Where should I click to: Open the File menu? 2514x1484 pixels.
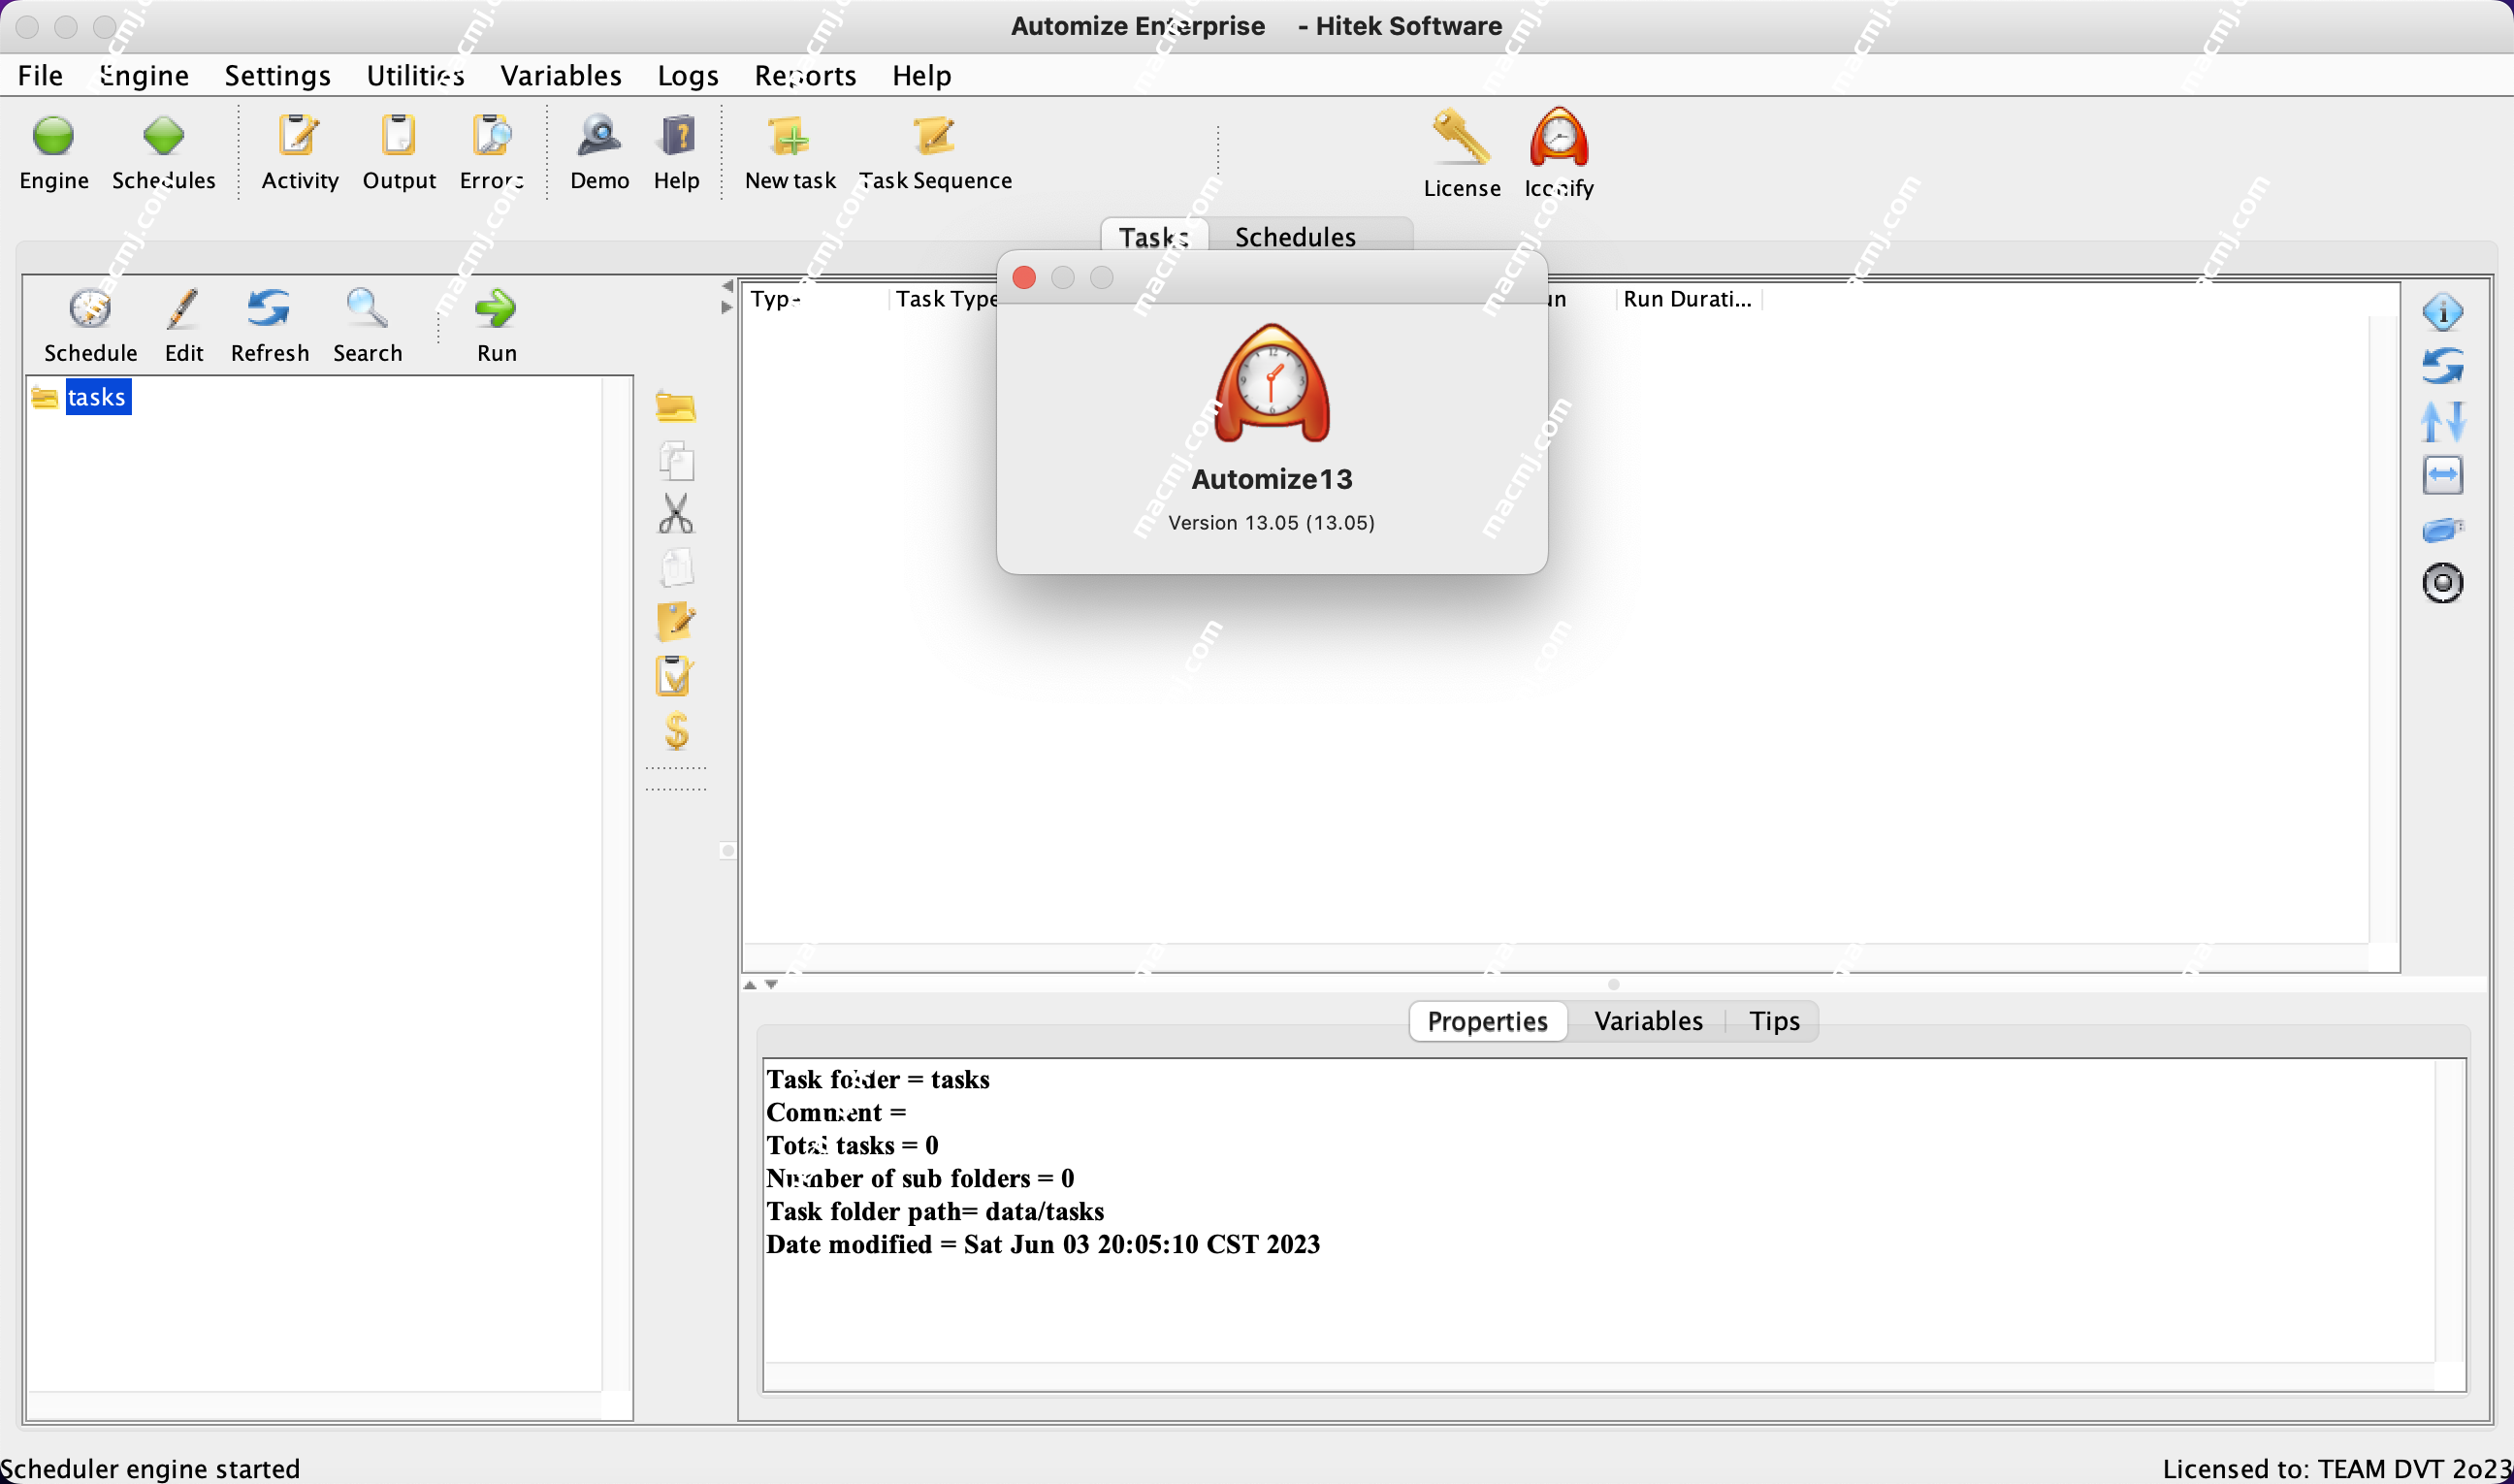tap(40, 75)
